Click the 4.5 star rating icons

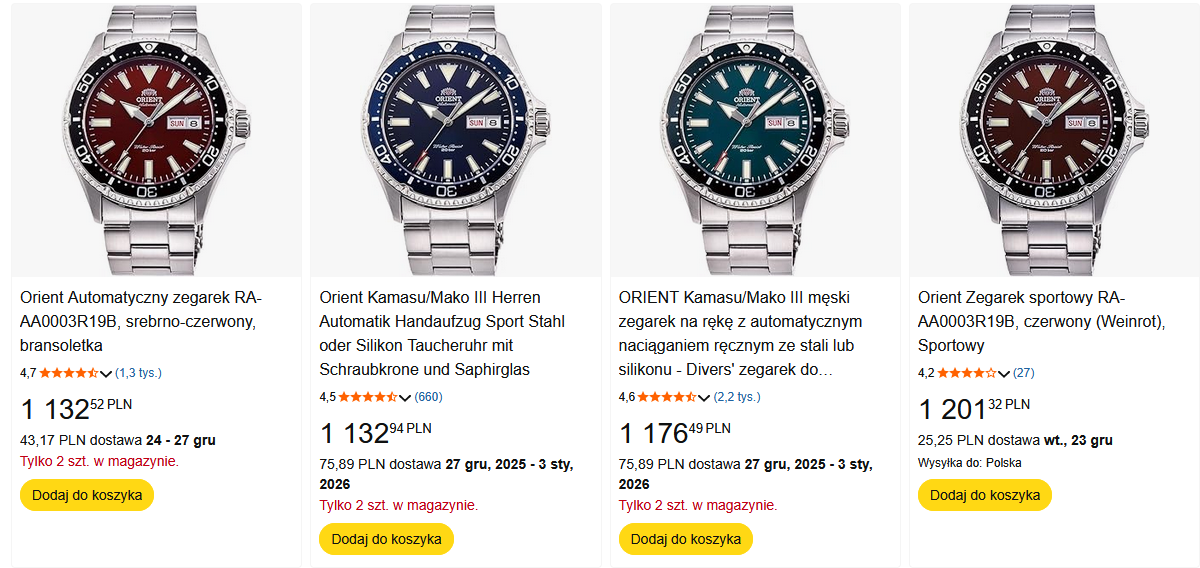(x=368, y=397)
